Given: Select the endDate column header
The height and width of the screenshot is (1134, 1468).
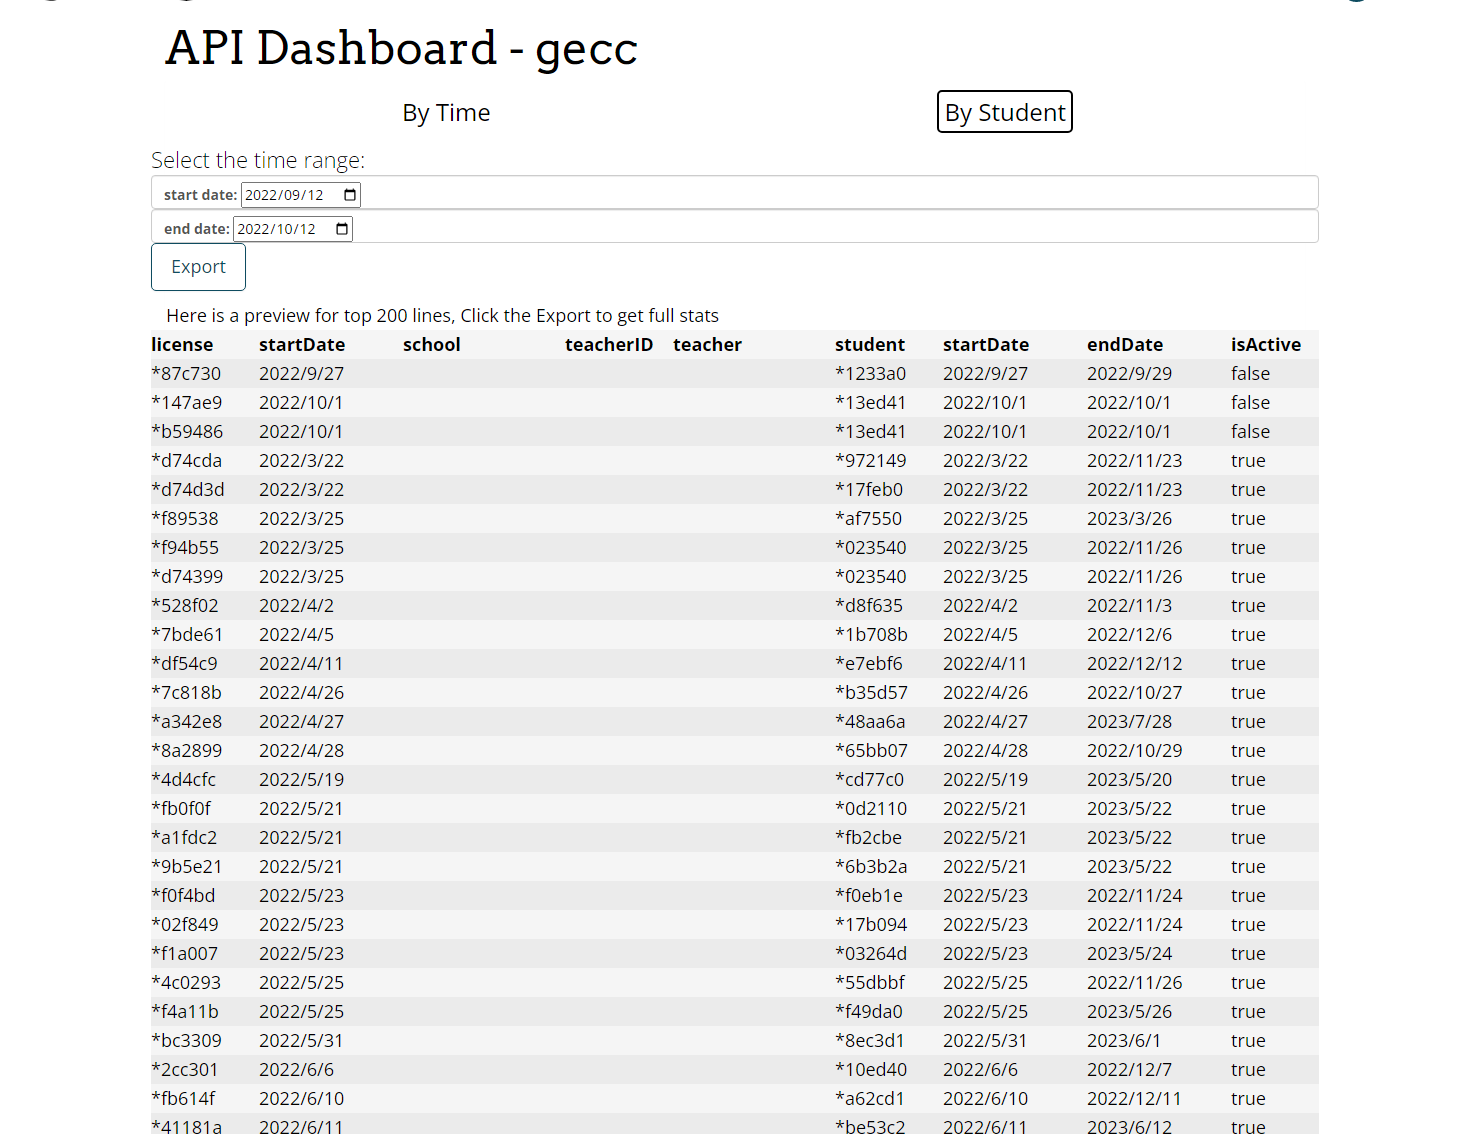Looking at the screenshot, I should (x=1124, y=344).
